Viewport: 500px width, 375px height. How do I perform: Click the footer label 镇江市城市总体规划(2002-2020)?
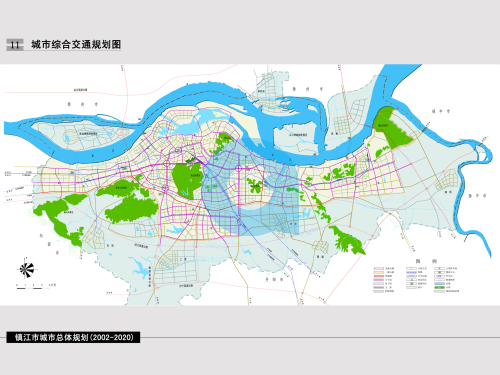coord(74,337)
